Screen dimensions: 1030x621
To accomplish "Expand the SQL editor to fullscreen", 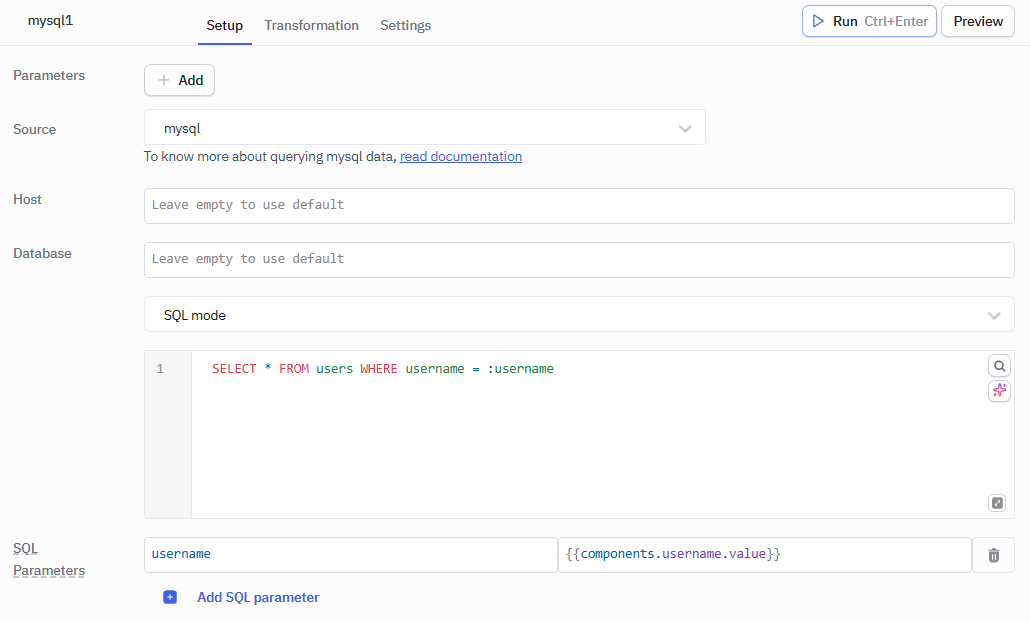I will pos(997,503).
